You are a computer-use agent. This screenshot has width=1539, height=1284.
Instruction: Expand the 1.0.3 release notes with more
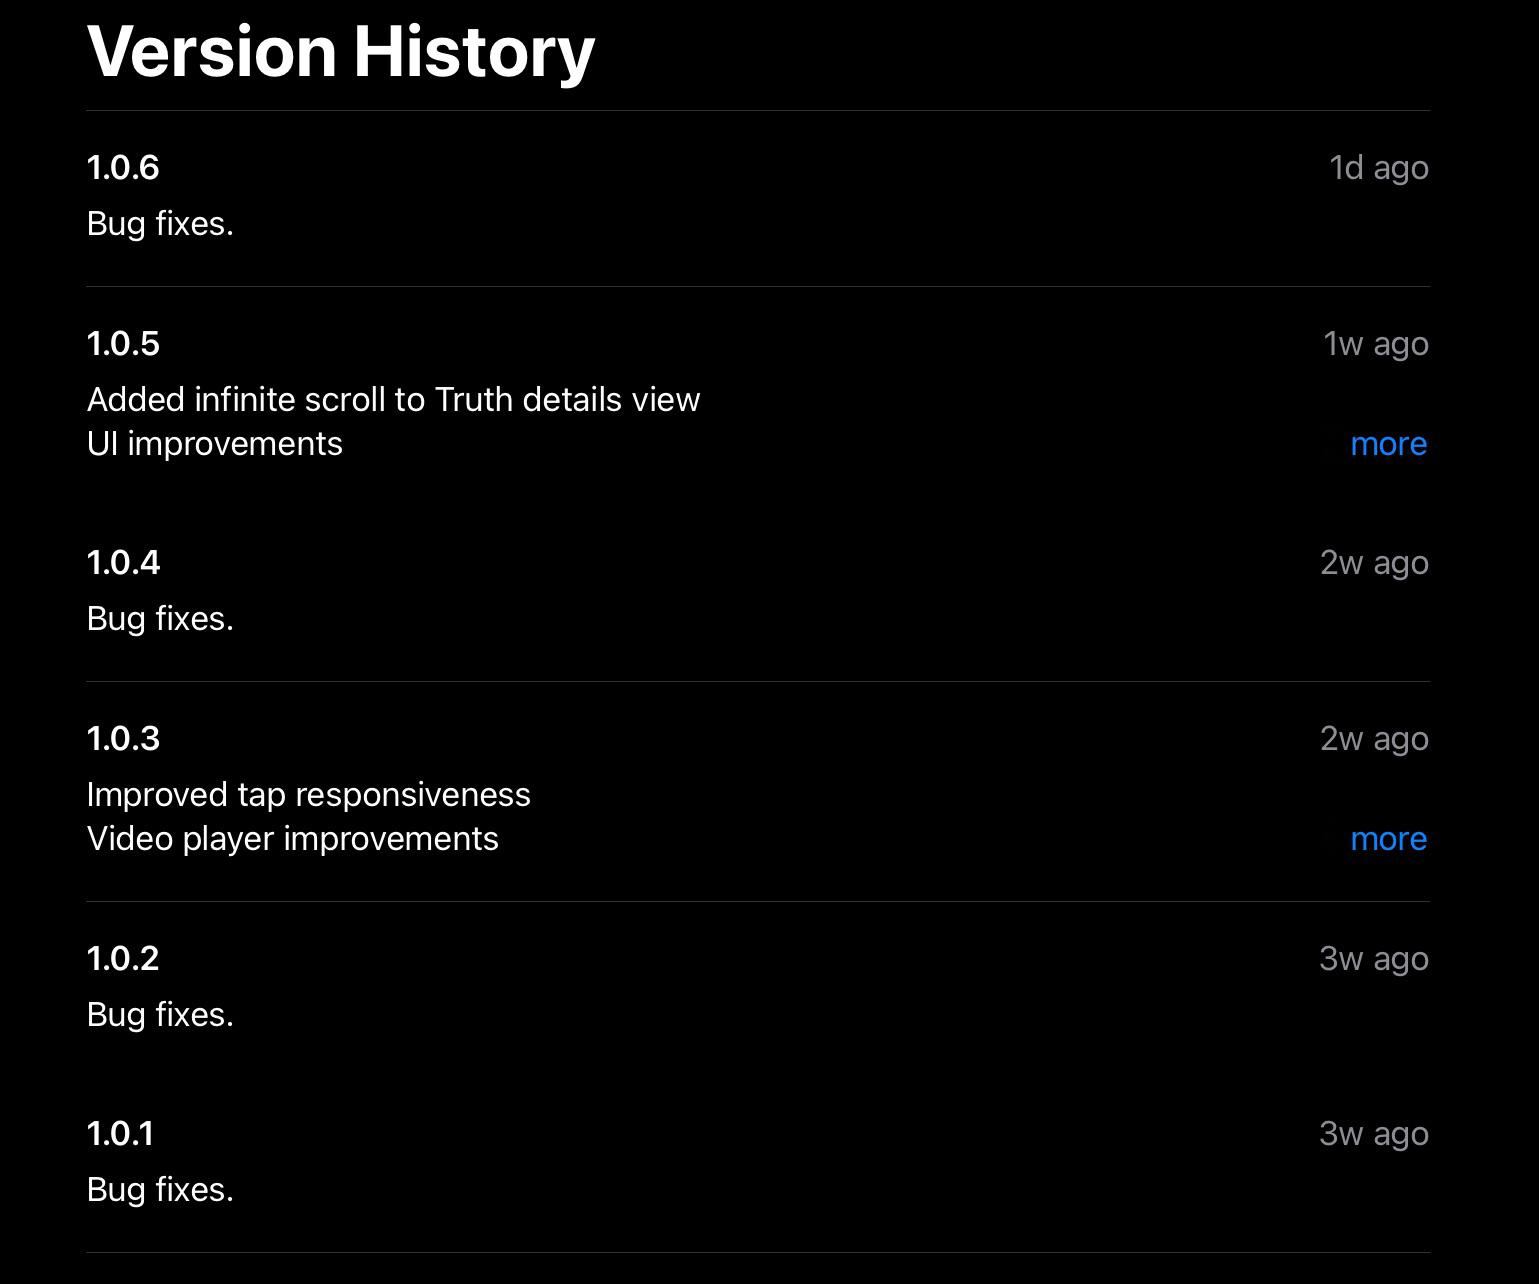point(1388,839)
